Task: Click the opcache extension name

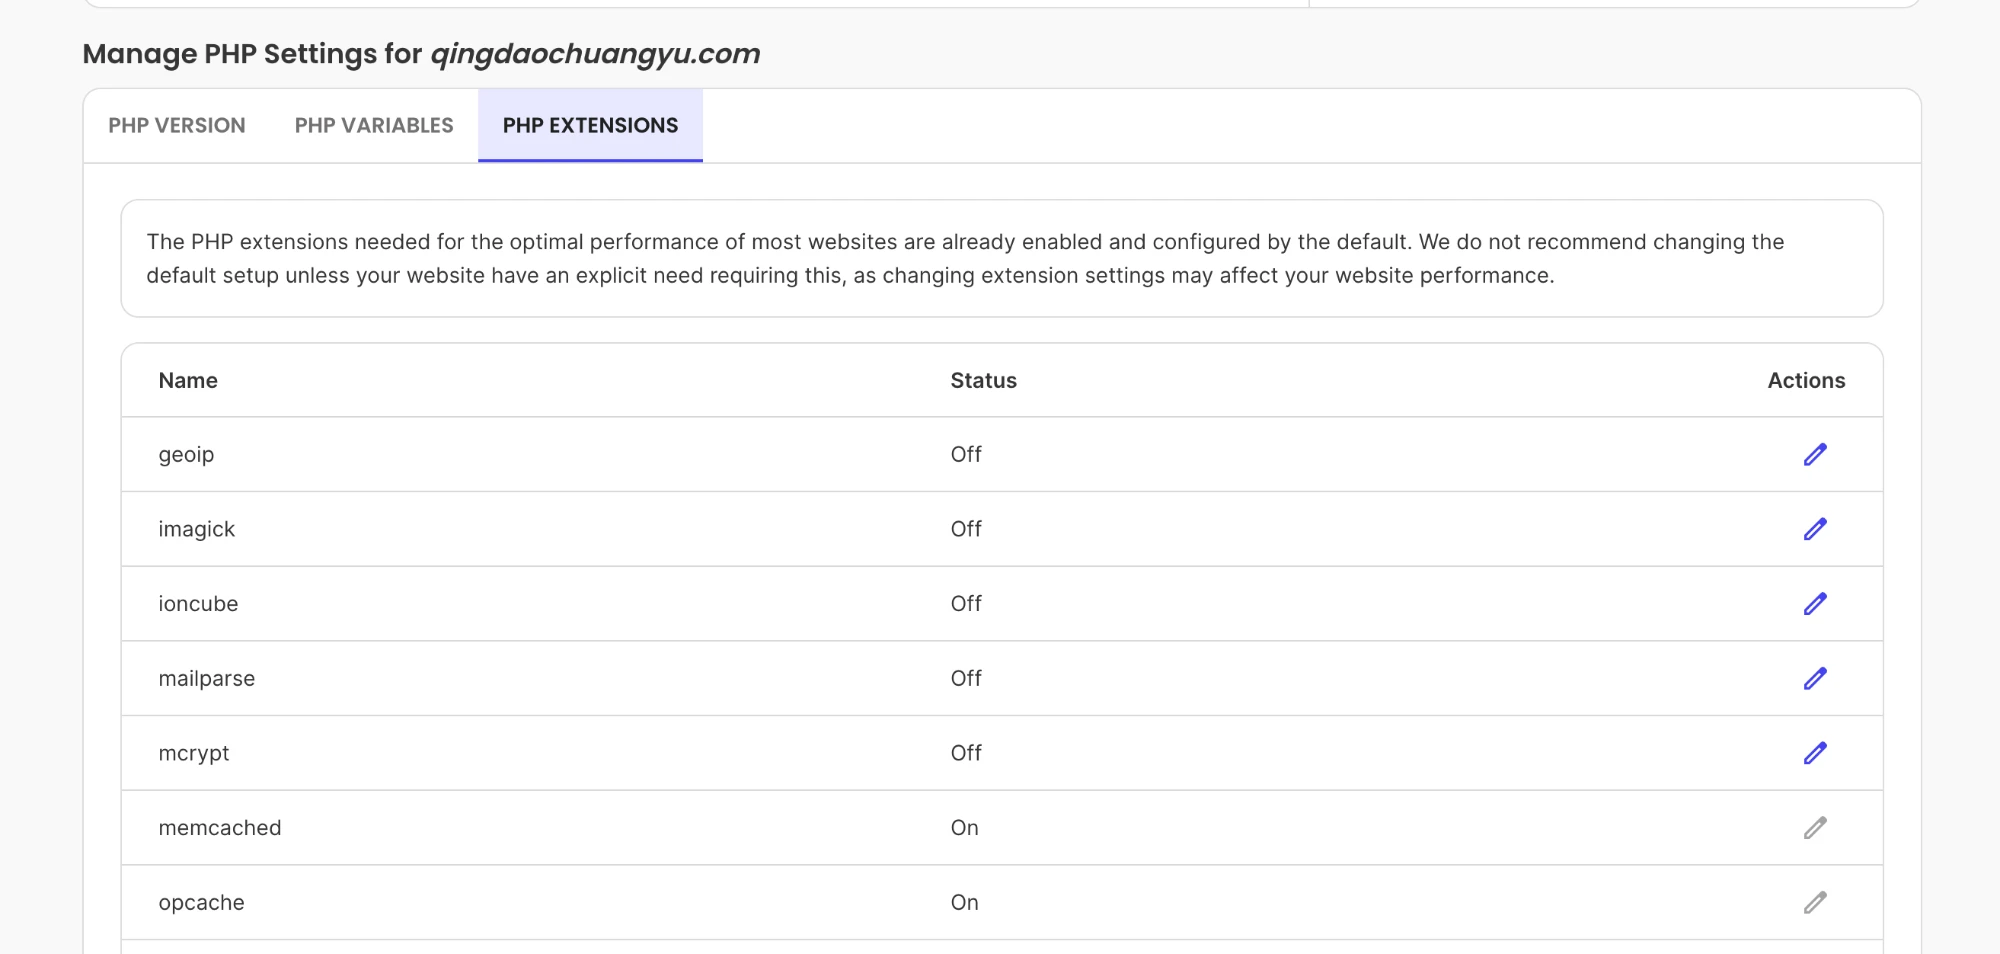Action: [x=201, y=903]
